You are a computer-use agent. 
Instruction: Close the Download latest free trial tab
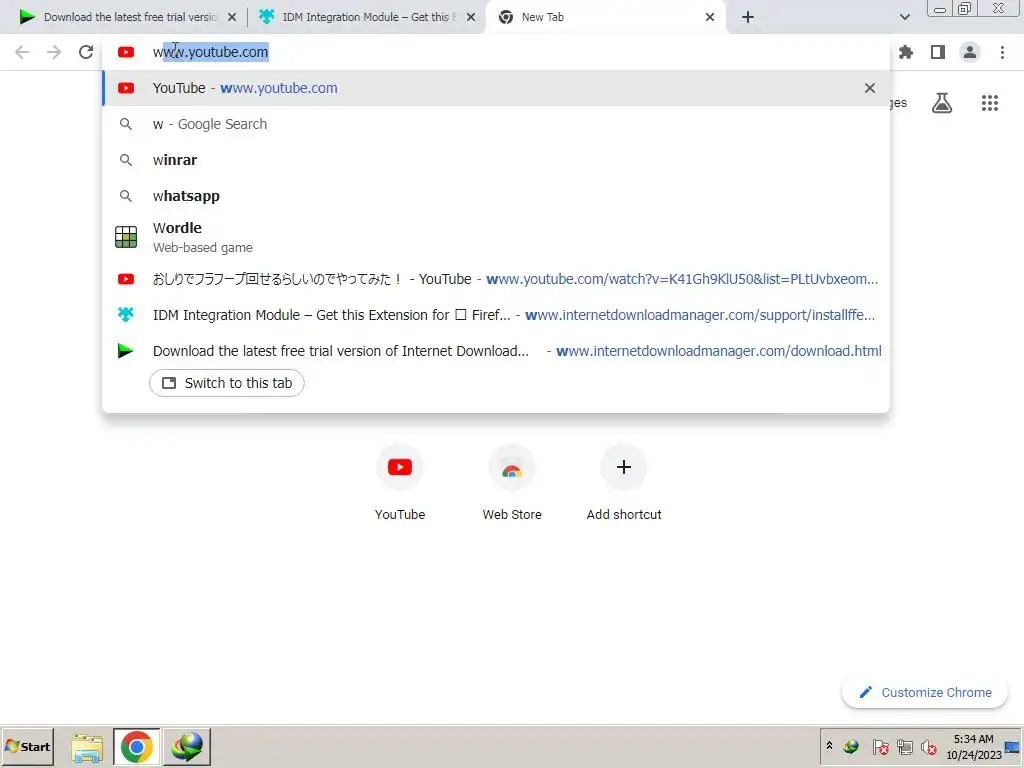pos(232,18)
